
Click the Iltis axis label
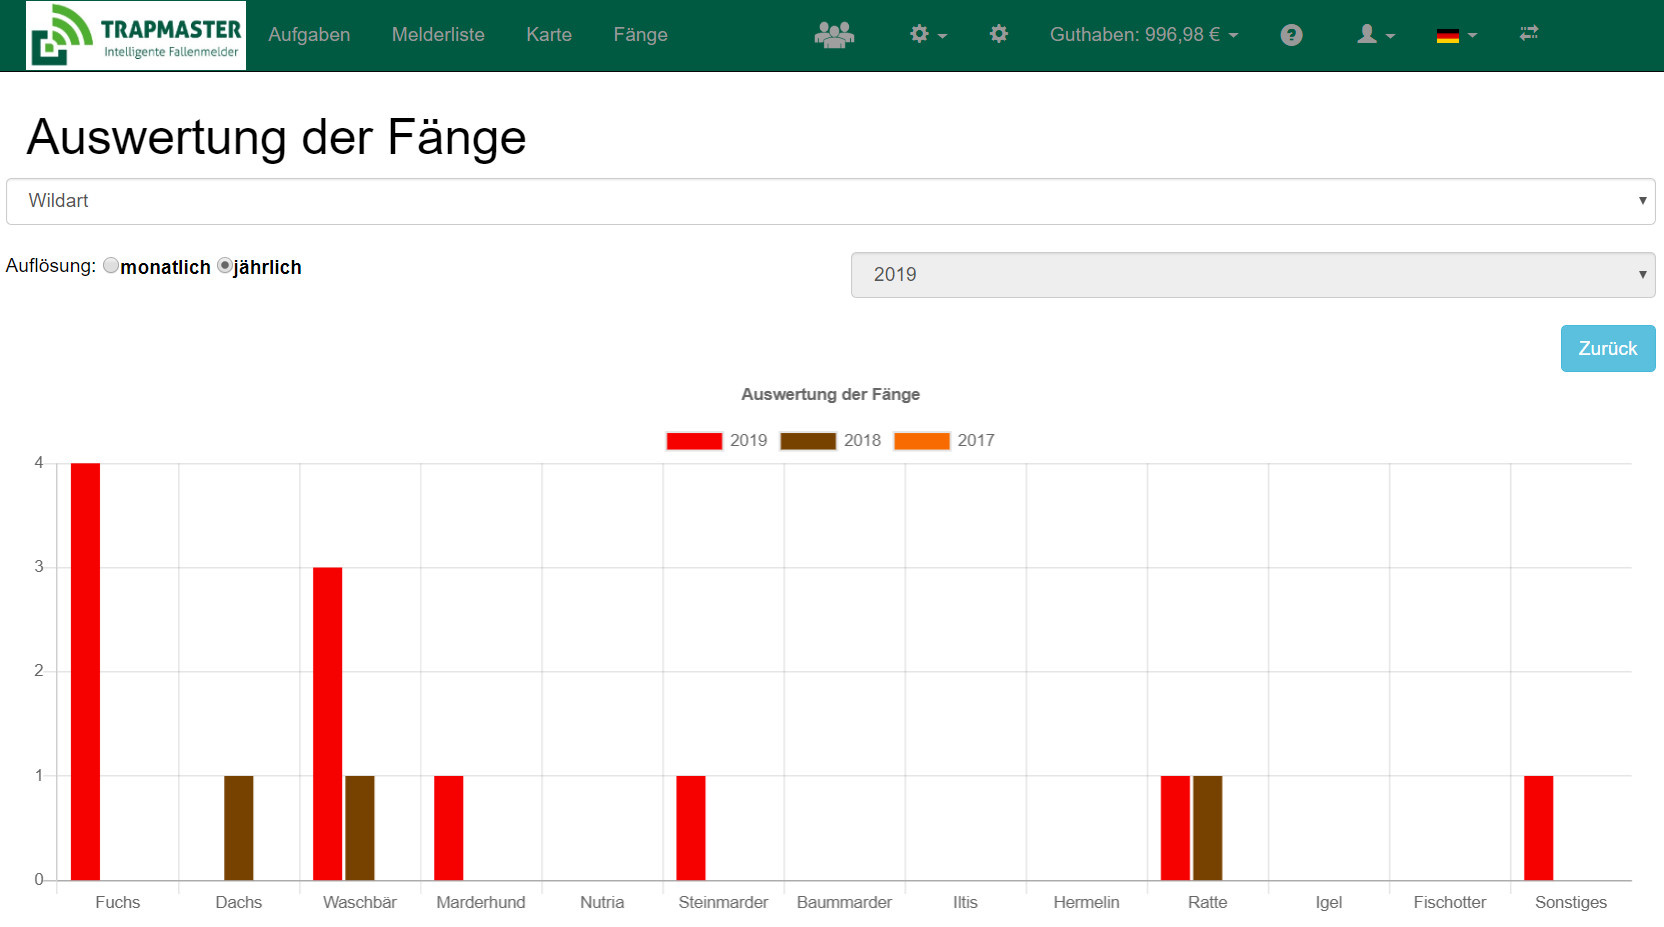click(965, 902)
